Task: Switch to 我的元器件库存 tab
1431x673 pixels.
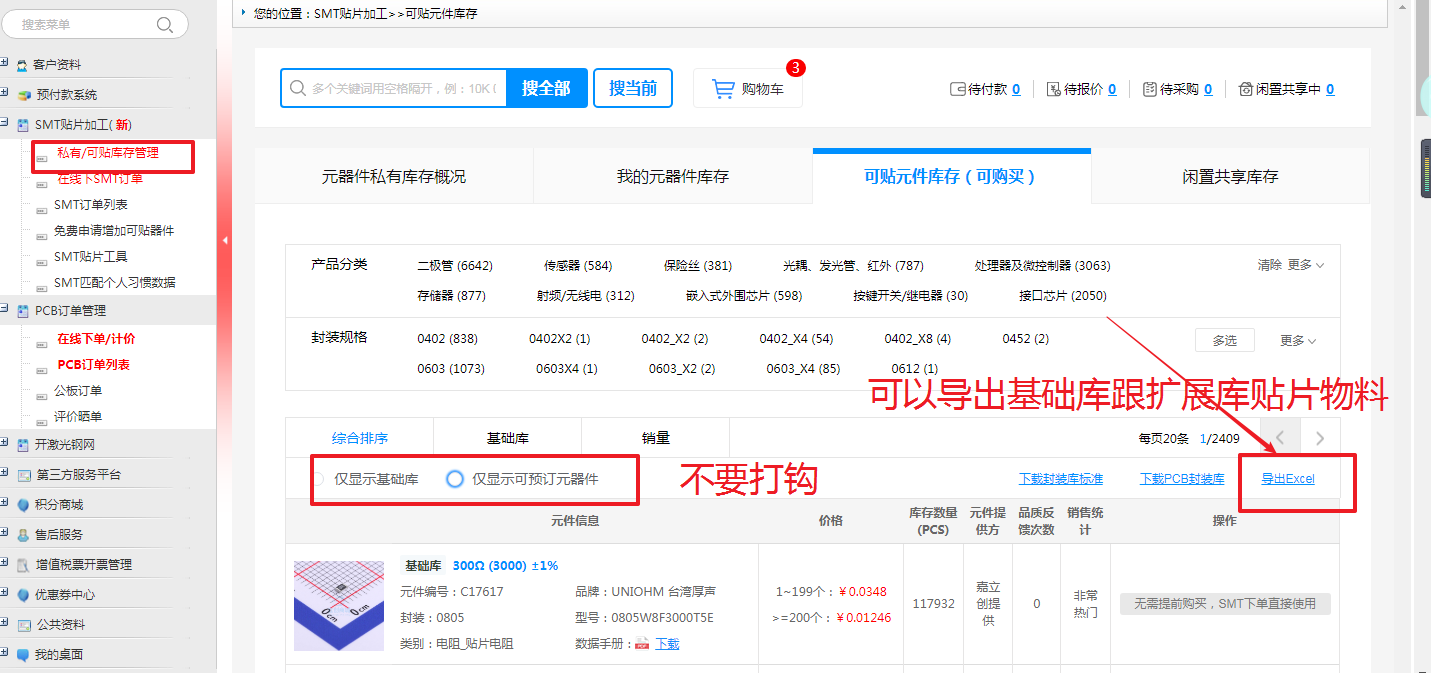Action: click(x=672, y=177)
